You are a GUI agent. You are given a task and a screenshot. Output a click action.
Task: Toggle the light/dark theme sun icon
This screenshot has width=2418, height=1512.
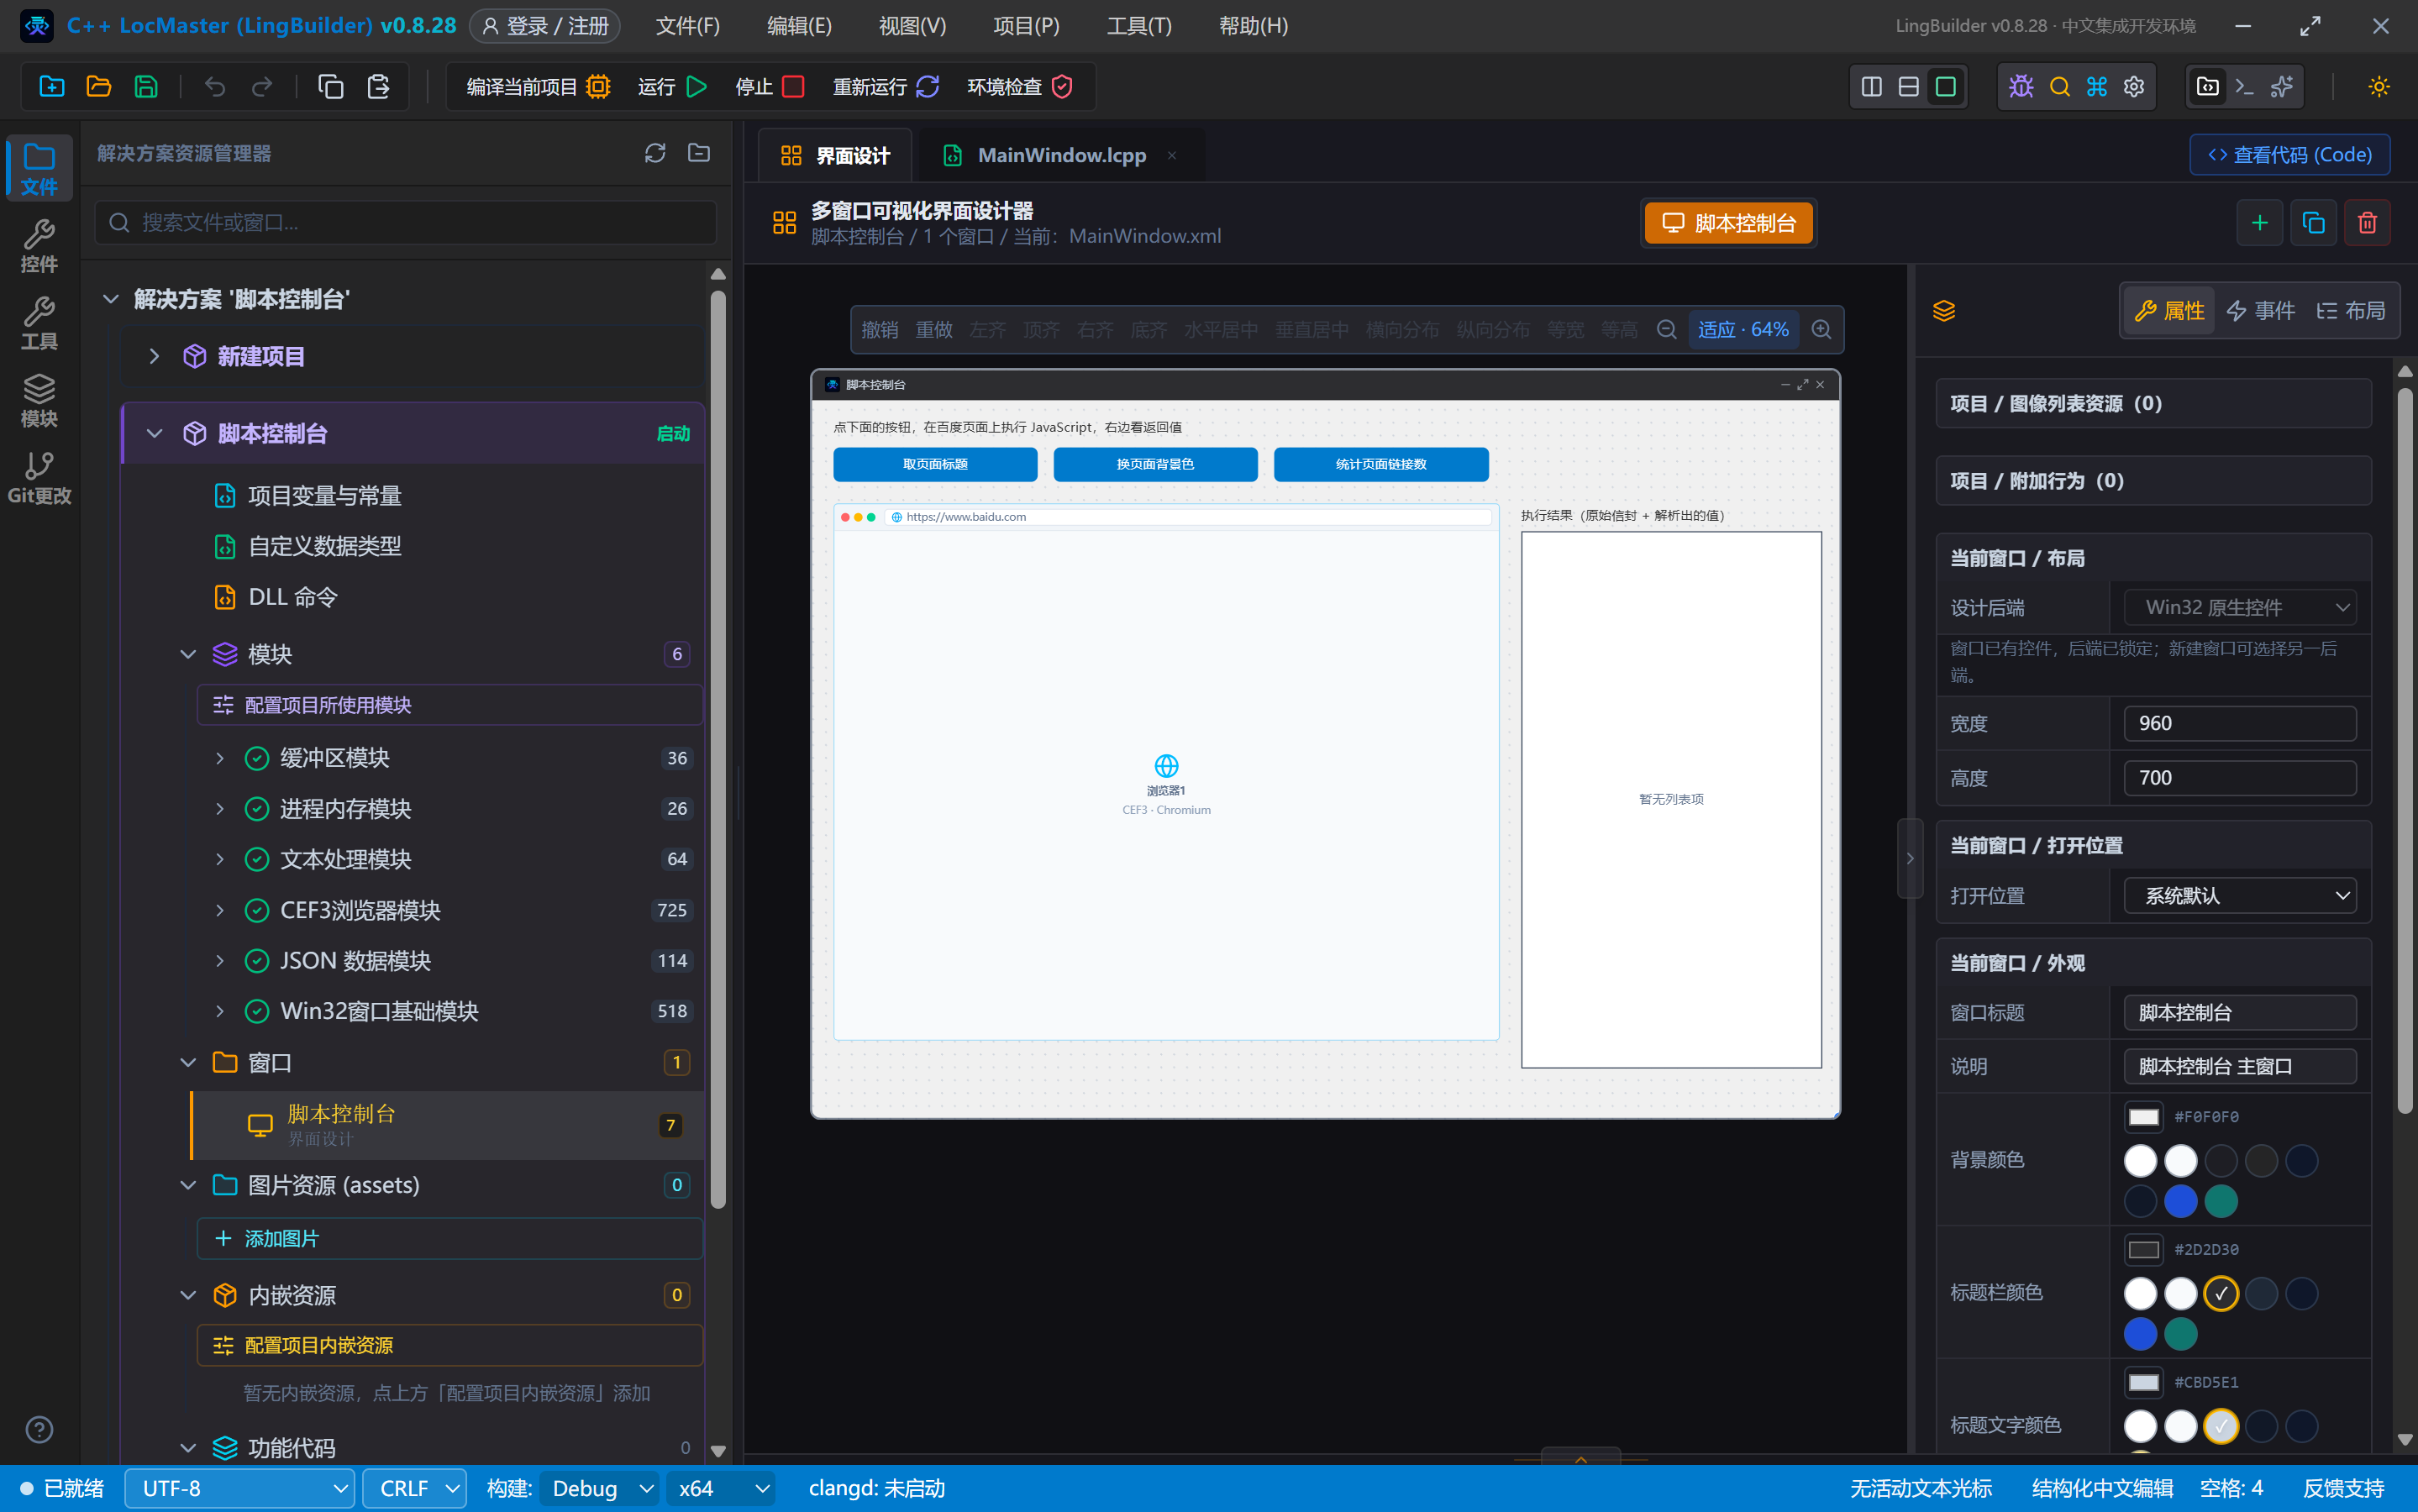2379,87
